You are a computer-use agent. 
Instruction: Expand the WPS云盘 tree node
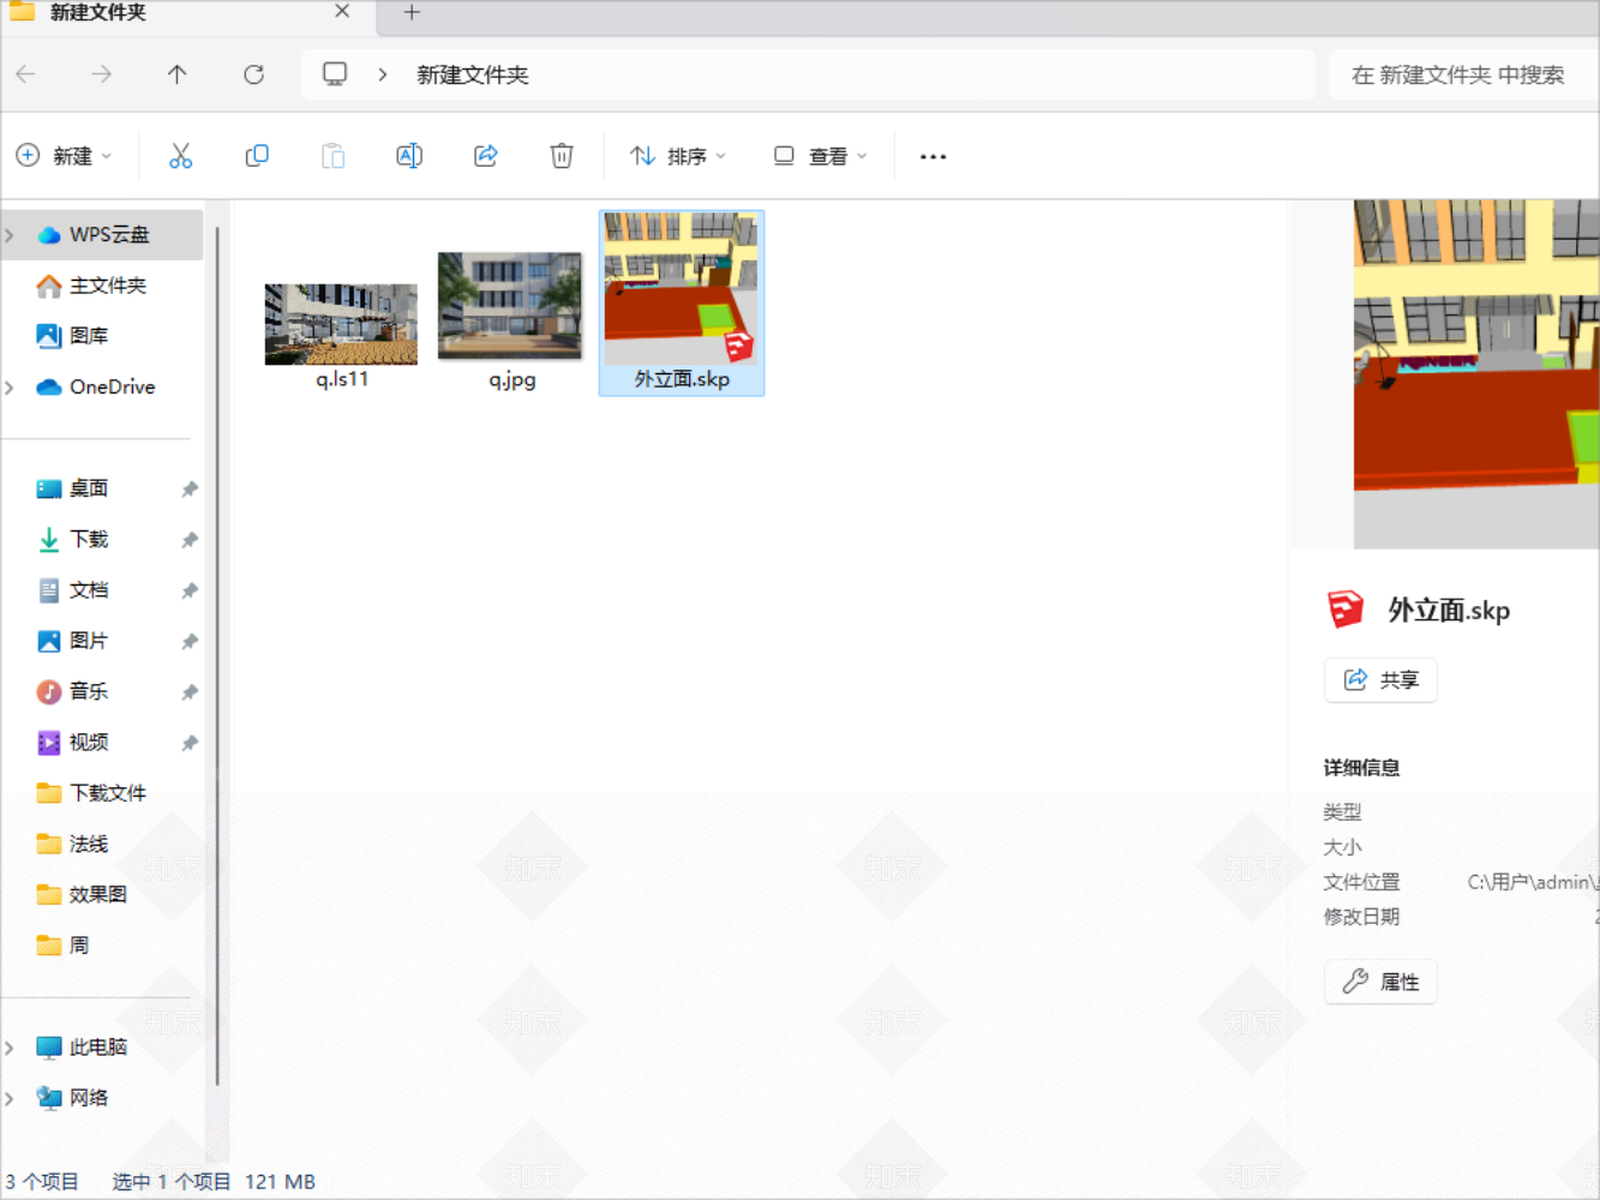coord(10,235)
